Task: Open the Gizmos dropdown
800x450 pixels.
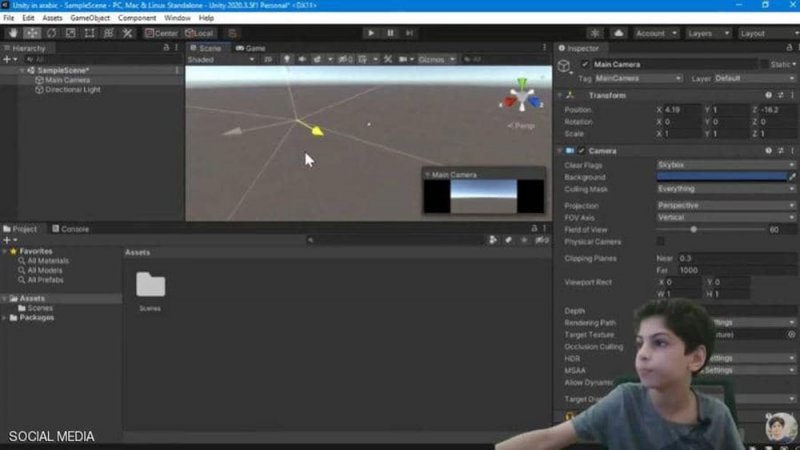Action: click(x=436, y=60)
